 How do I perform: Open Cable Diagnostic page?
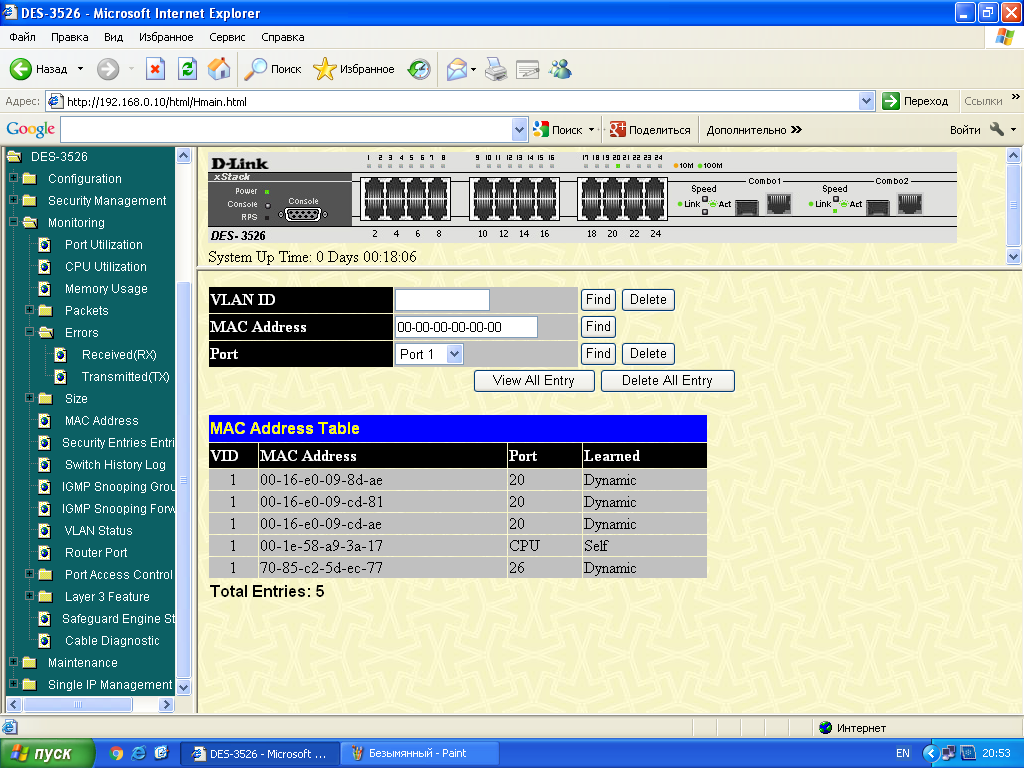point(112,641)
